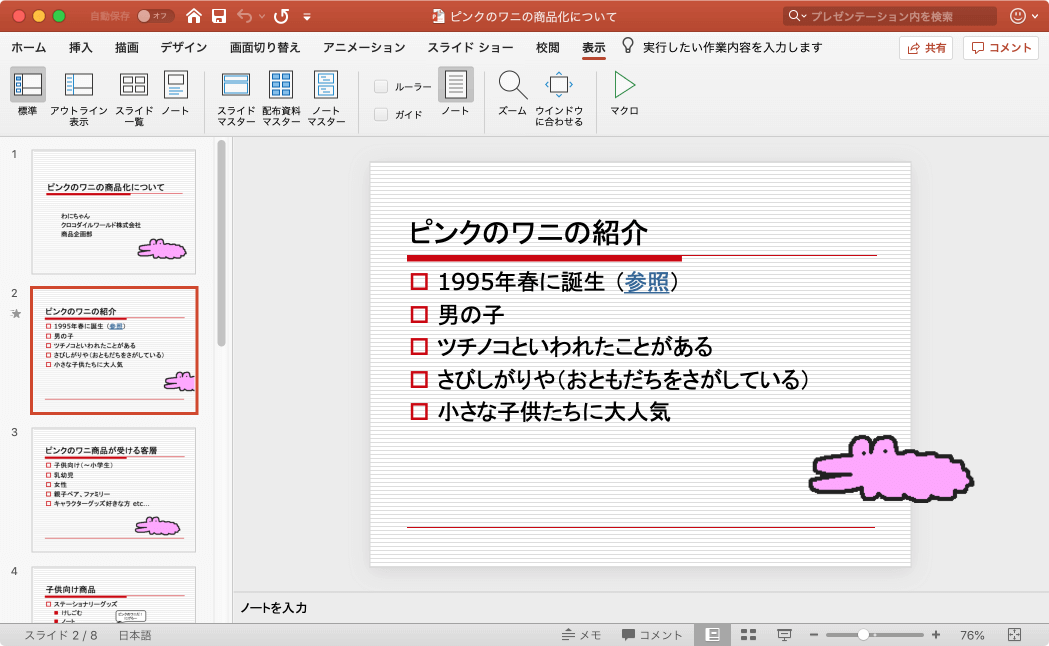Select slide 4 thumbnail 子供向け商品
The image size is (1049, 646).
point(114,595)
